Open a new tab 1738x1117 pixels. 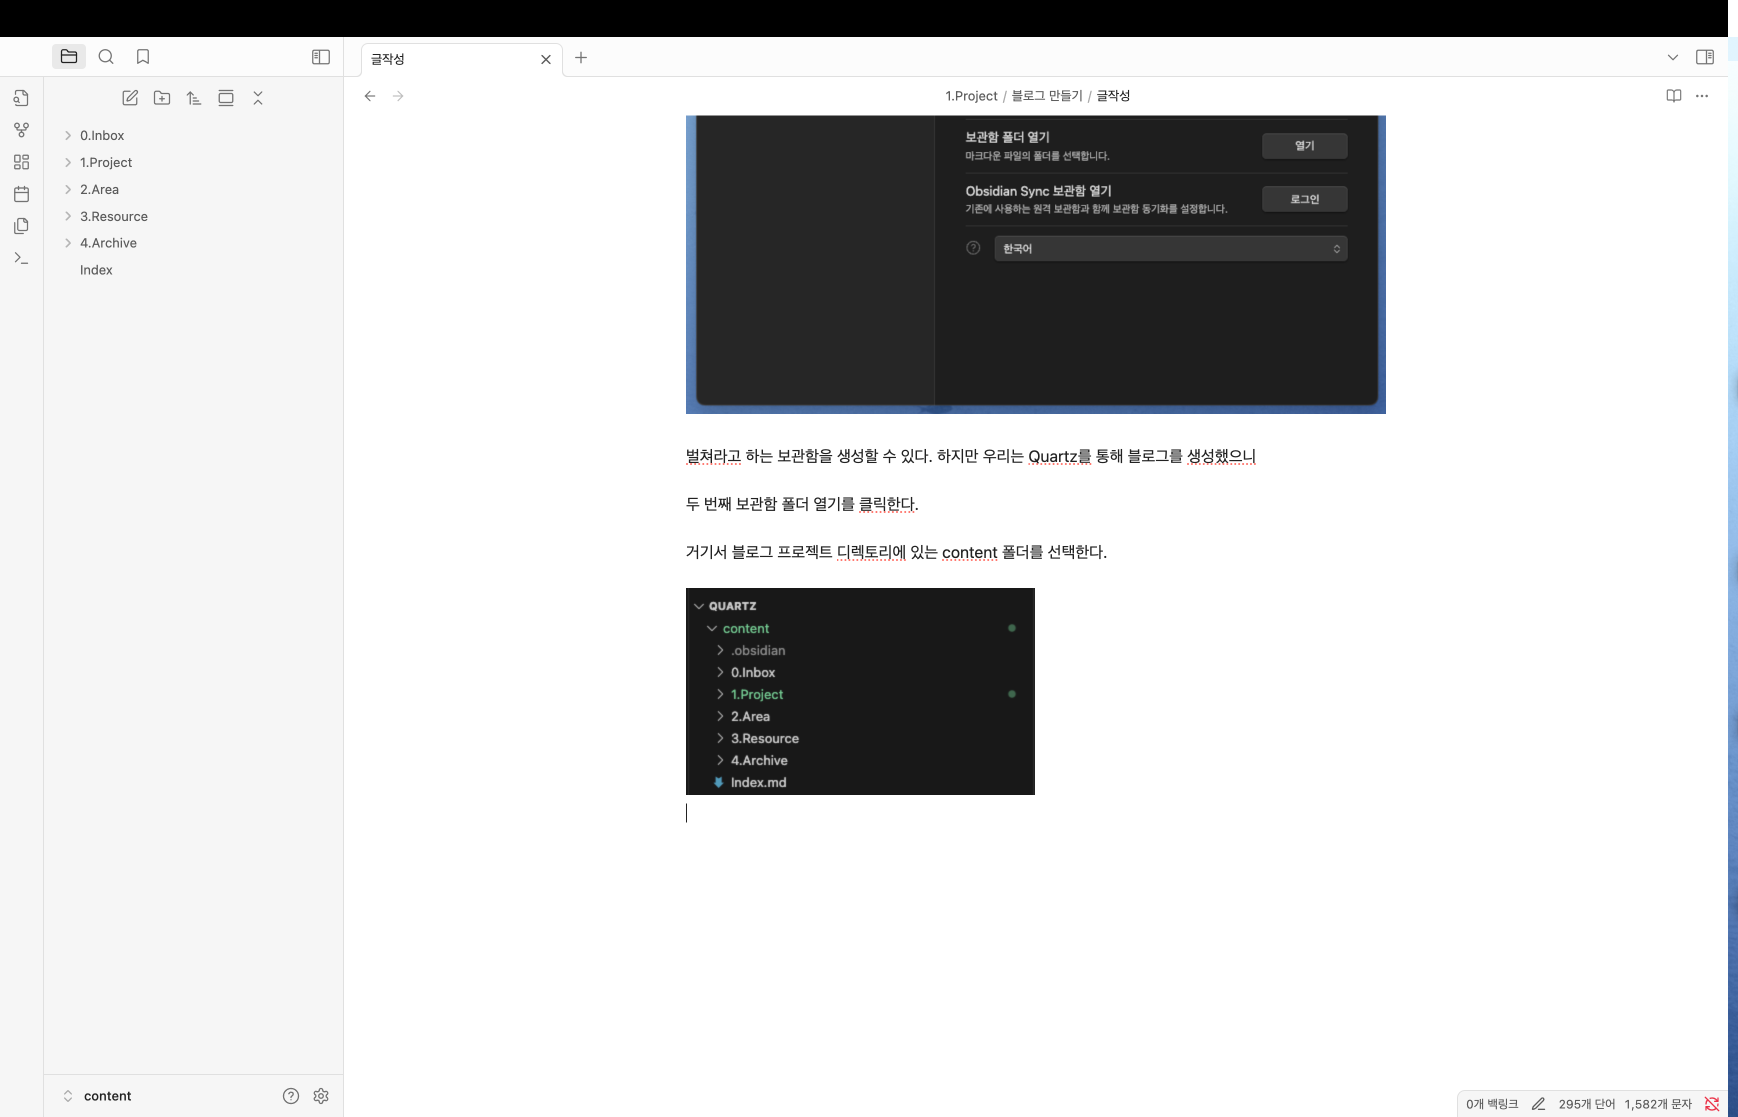pyautogui.click(x=581, y=58)
